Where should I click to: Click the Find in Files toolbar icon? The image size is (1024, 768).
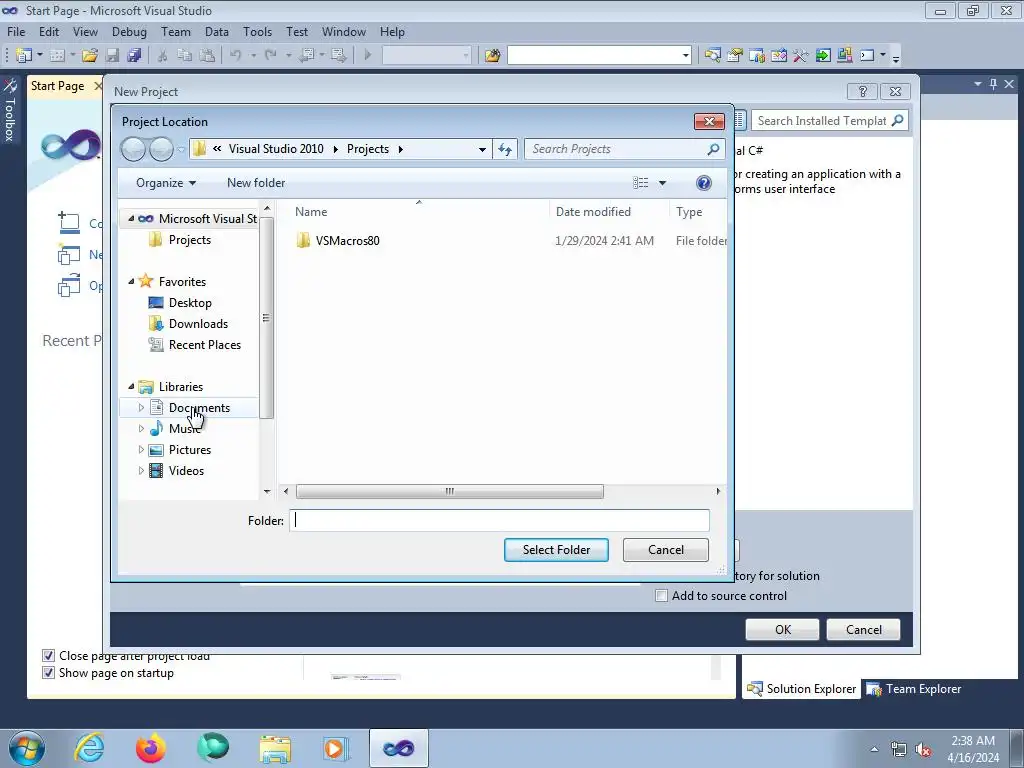[492, 56]
